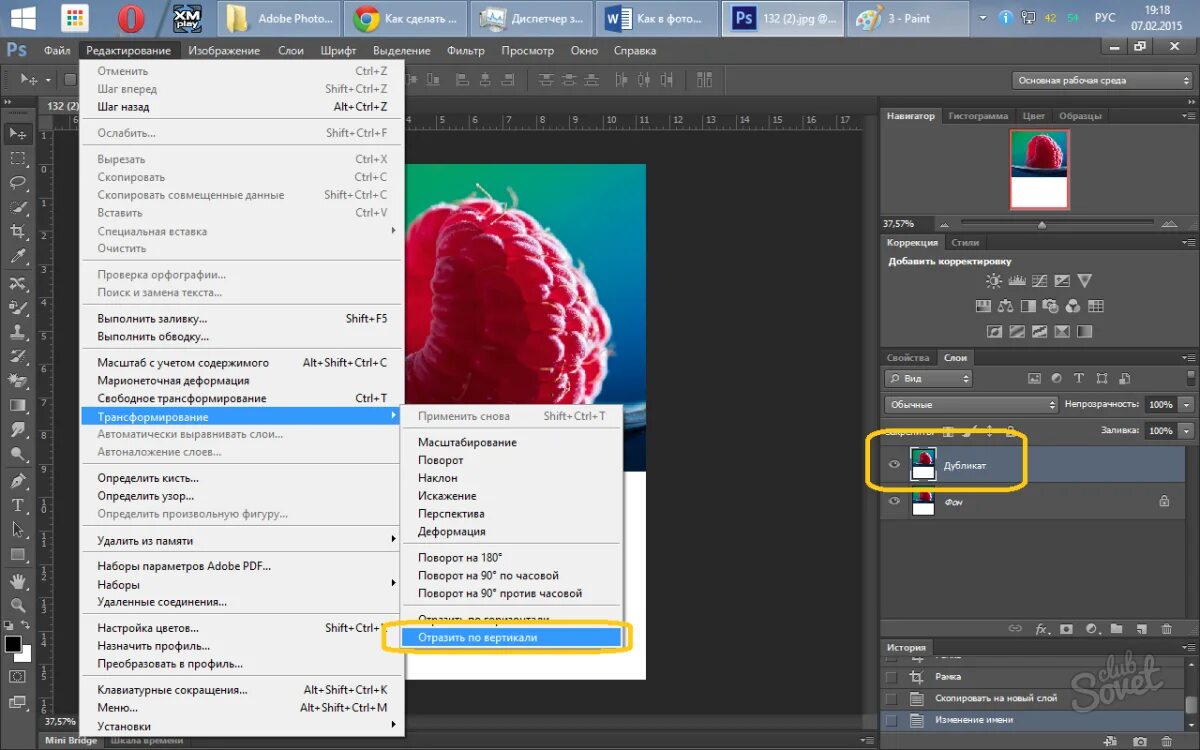Viewport: 1200px width, 750px height.
Task: Add a Curves adjustment
Action: 1039,281
